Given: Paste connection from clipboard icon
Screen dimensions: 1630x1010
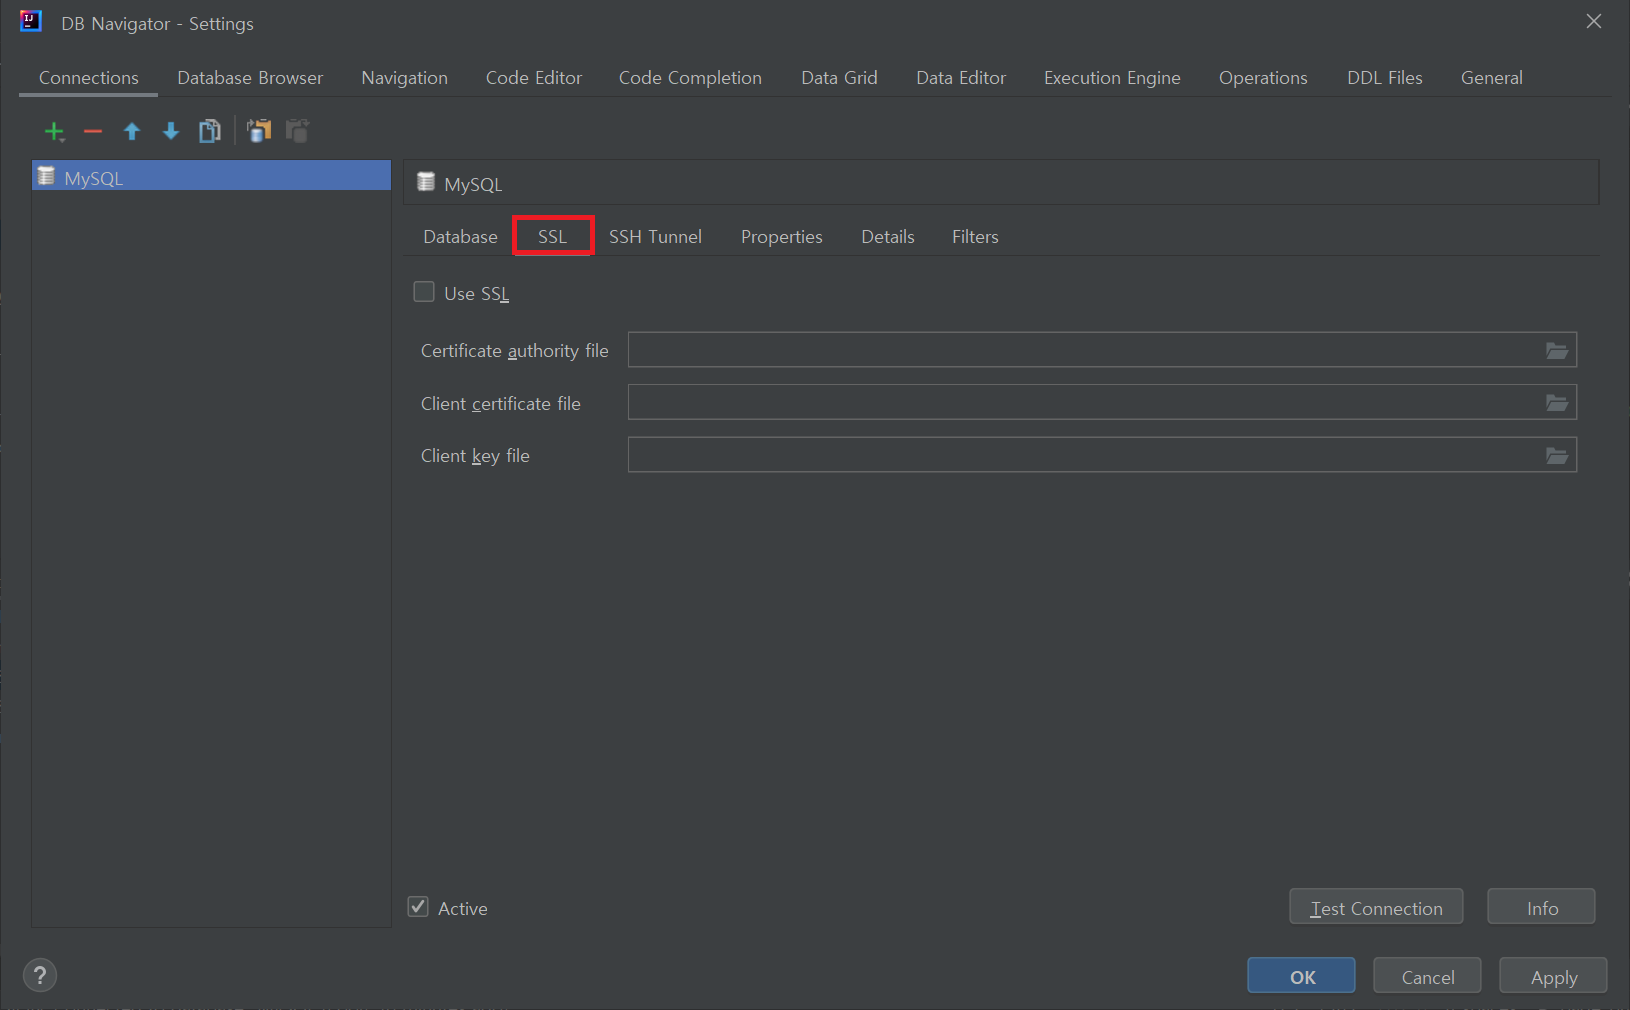Looking at the screenshot, I should (x=297, y=131).
